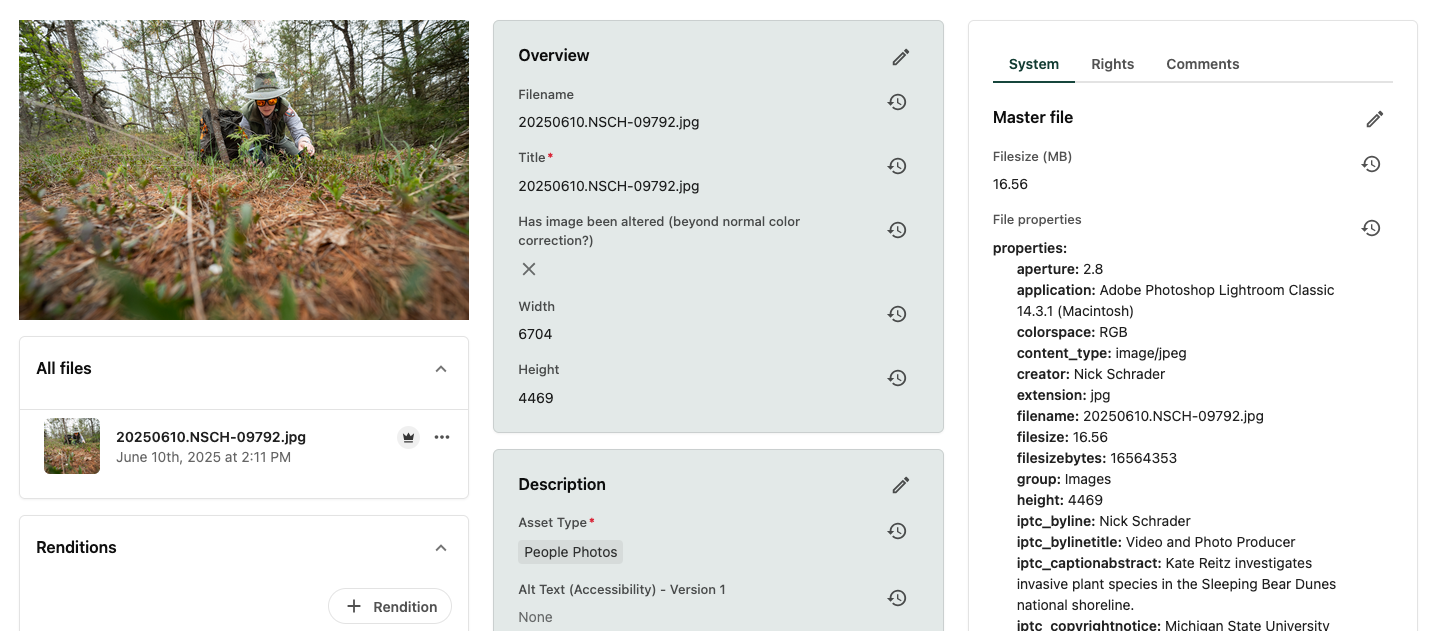
Task: Open the large forest photo preview
Action: click(244, 170)
